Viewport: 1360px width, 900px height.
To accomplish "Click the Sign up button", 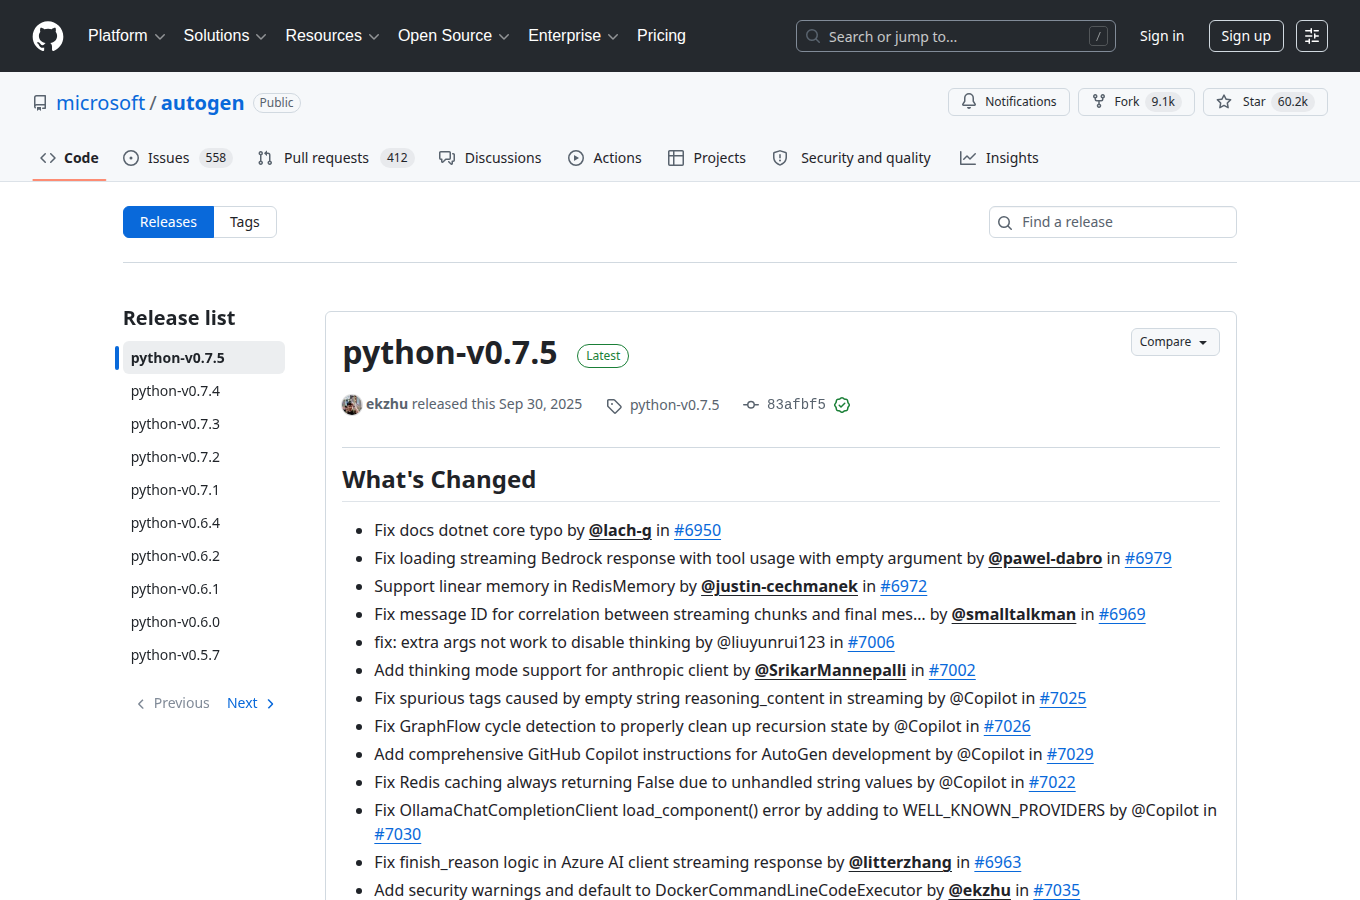I will 1246,36.
